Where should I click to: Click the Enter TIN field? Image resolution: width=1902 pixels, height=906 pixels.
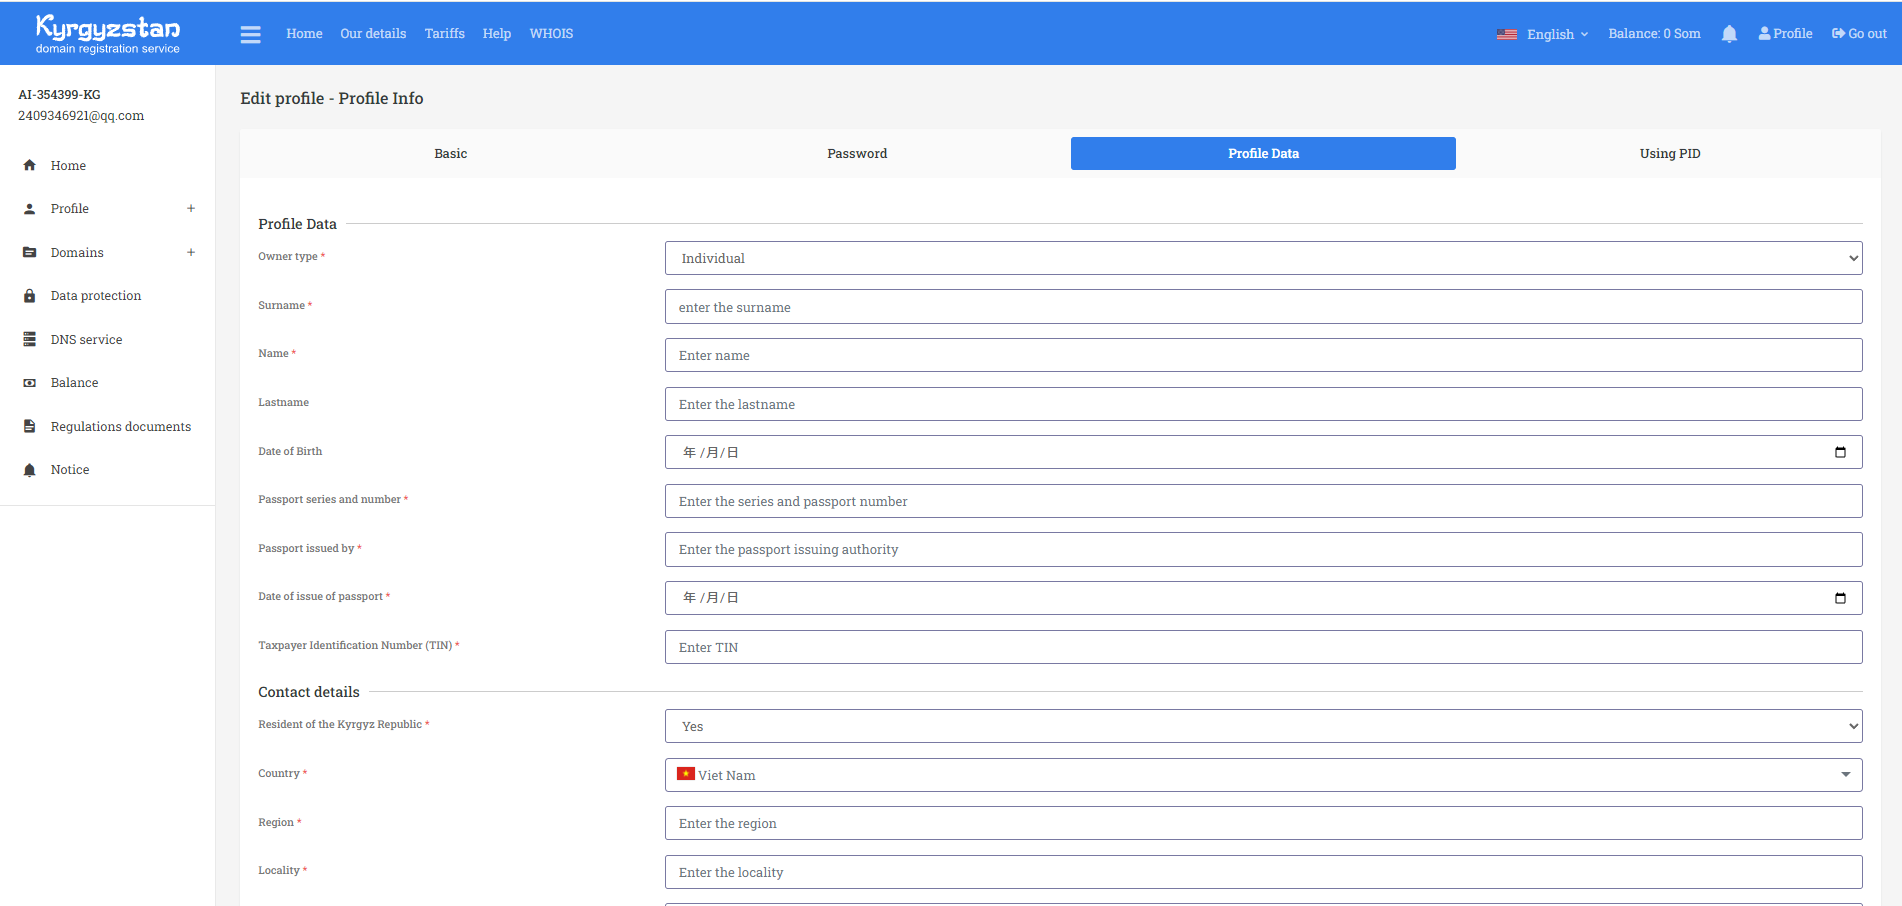[x=1263, y=647]
